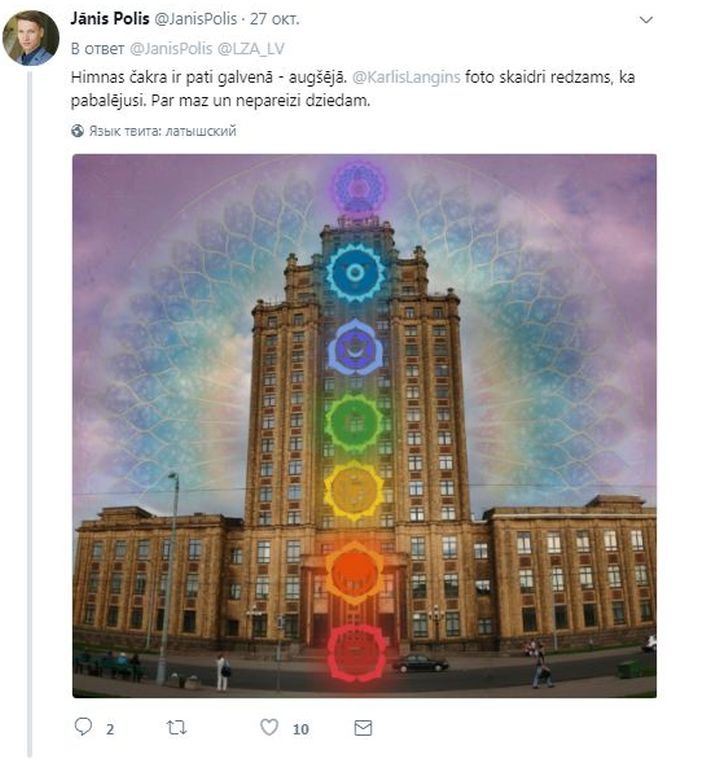This screenshot has height=768, width=720.
Task: Click the @JanisPolis reply-to handle
Action: pyautogui.click(x=171, y=48)
